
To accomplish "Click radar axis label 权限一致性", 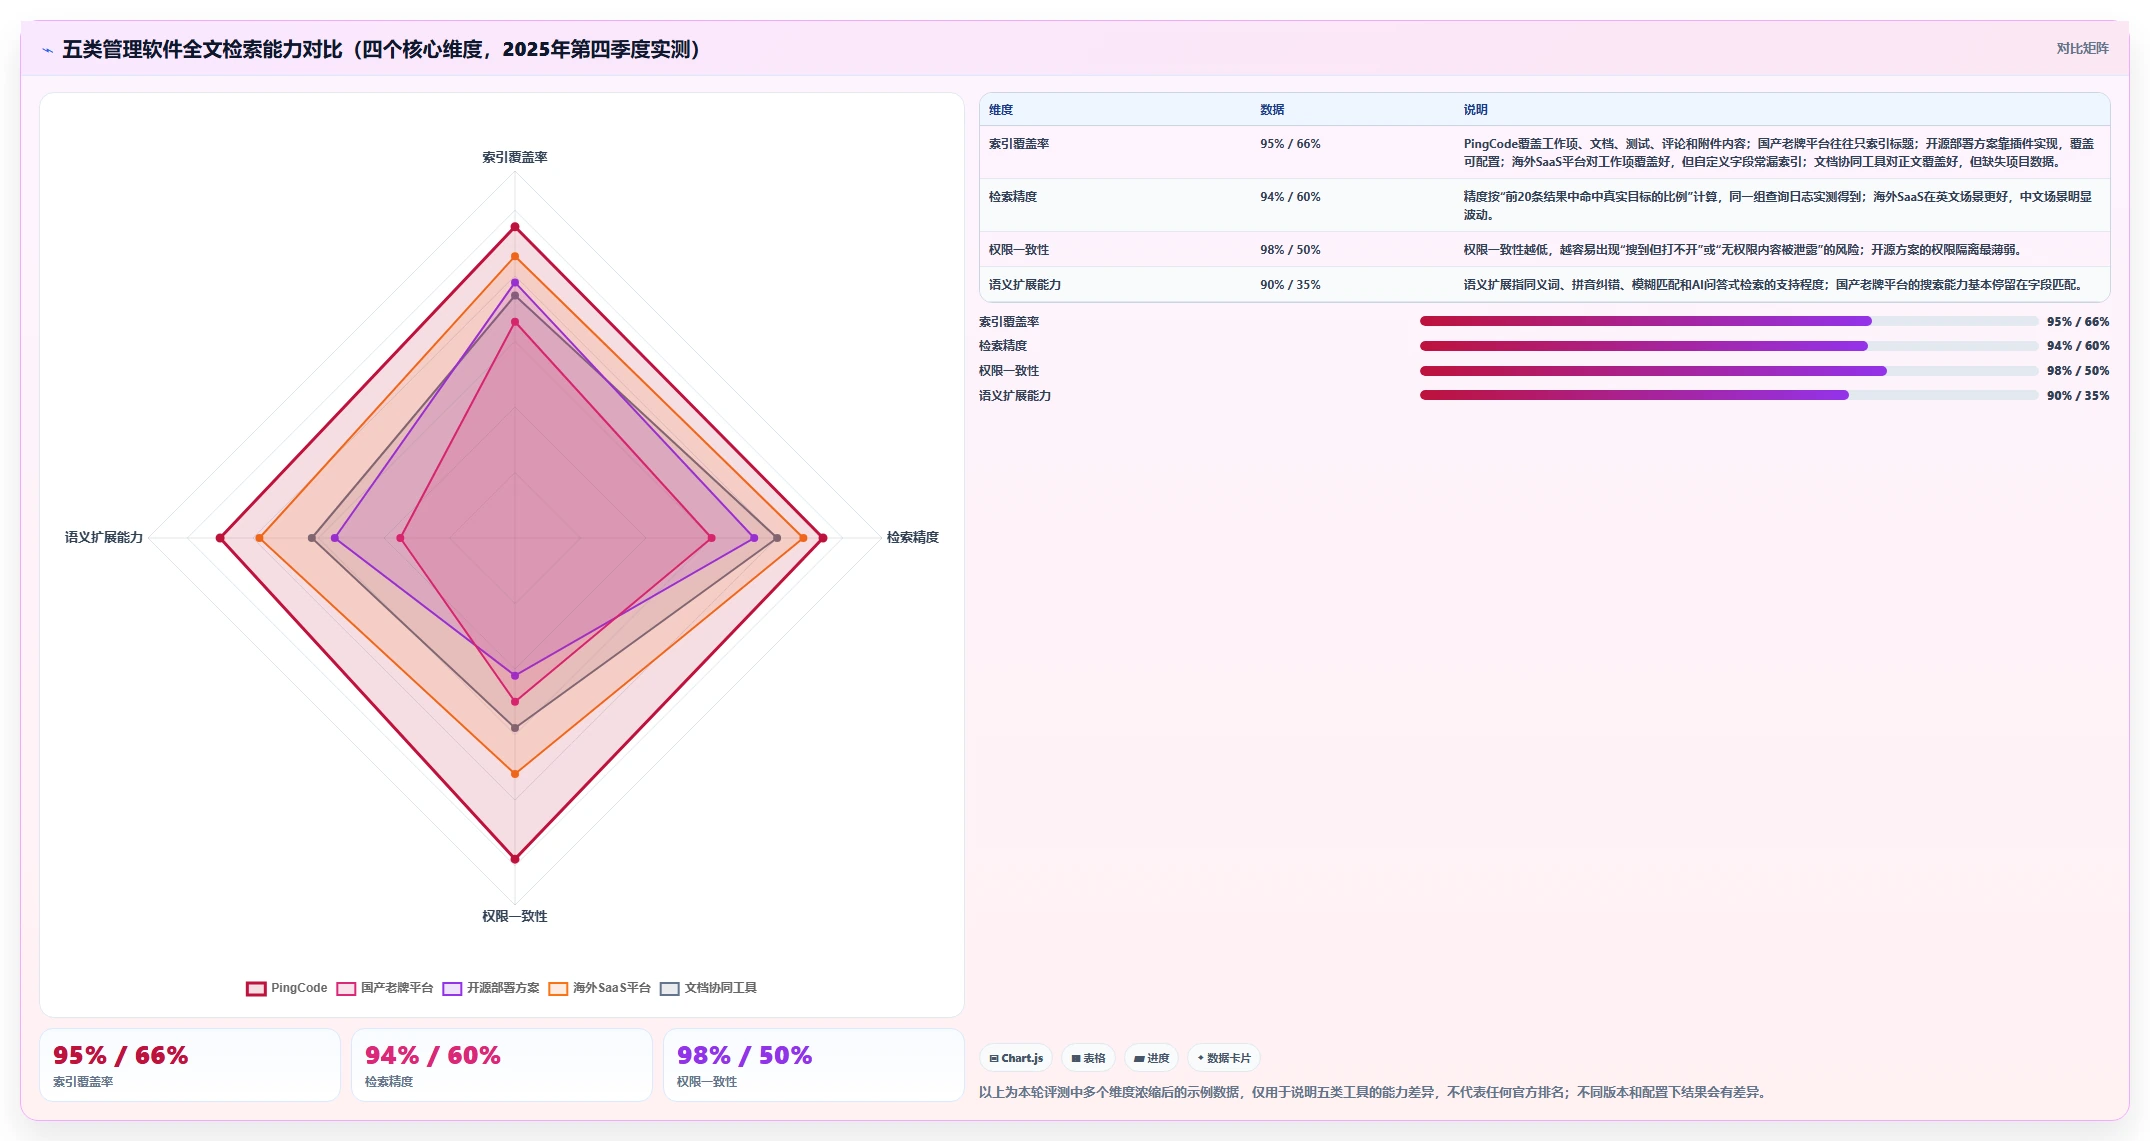I will [515, 916].
